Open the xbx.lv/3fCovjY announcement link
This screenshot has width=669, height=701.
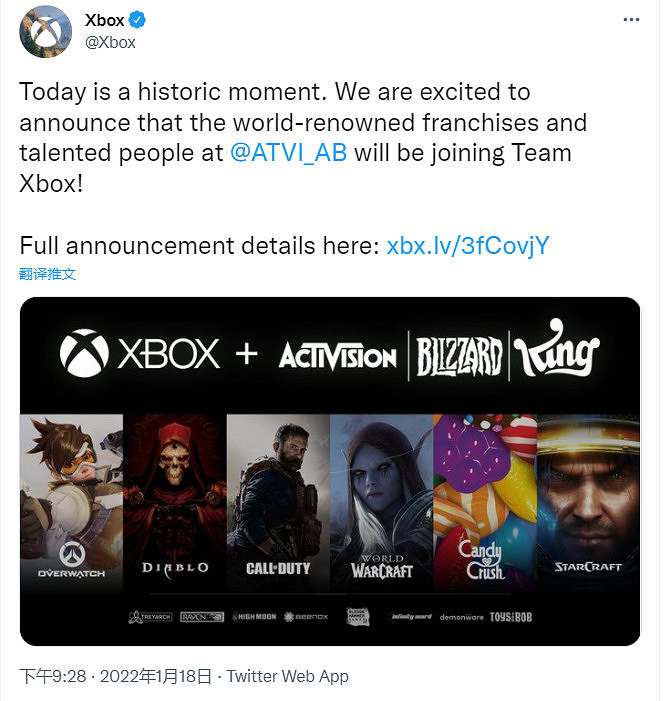(x=467, y=246)
